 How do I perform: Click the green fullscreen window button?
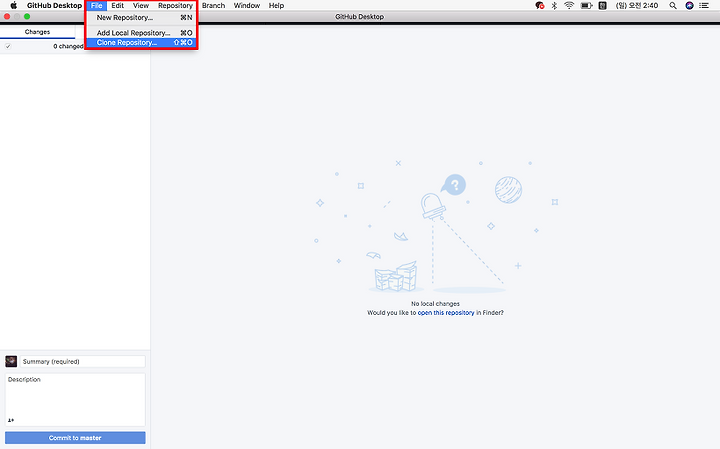point(27,17)
